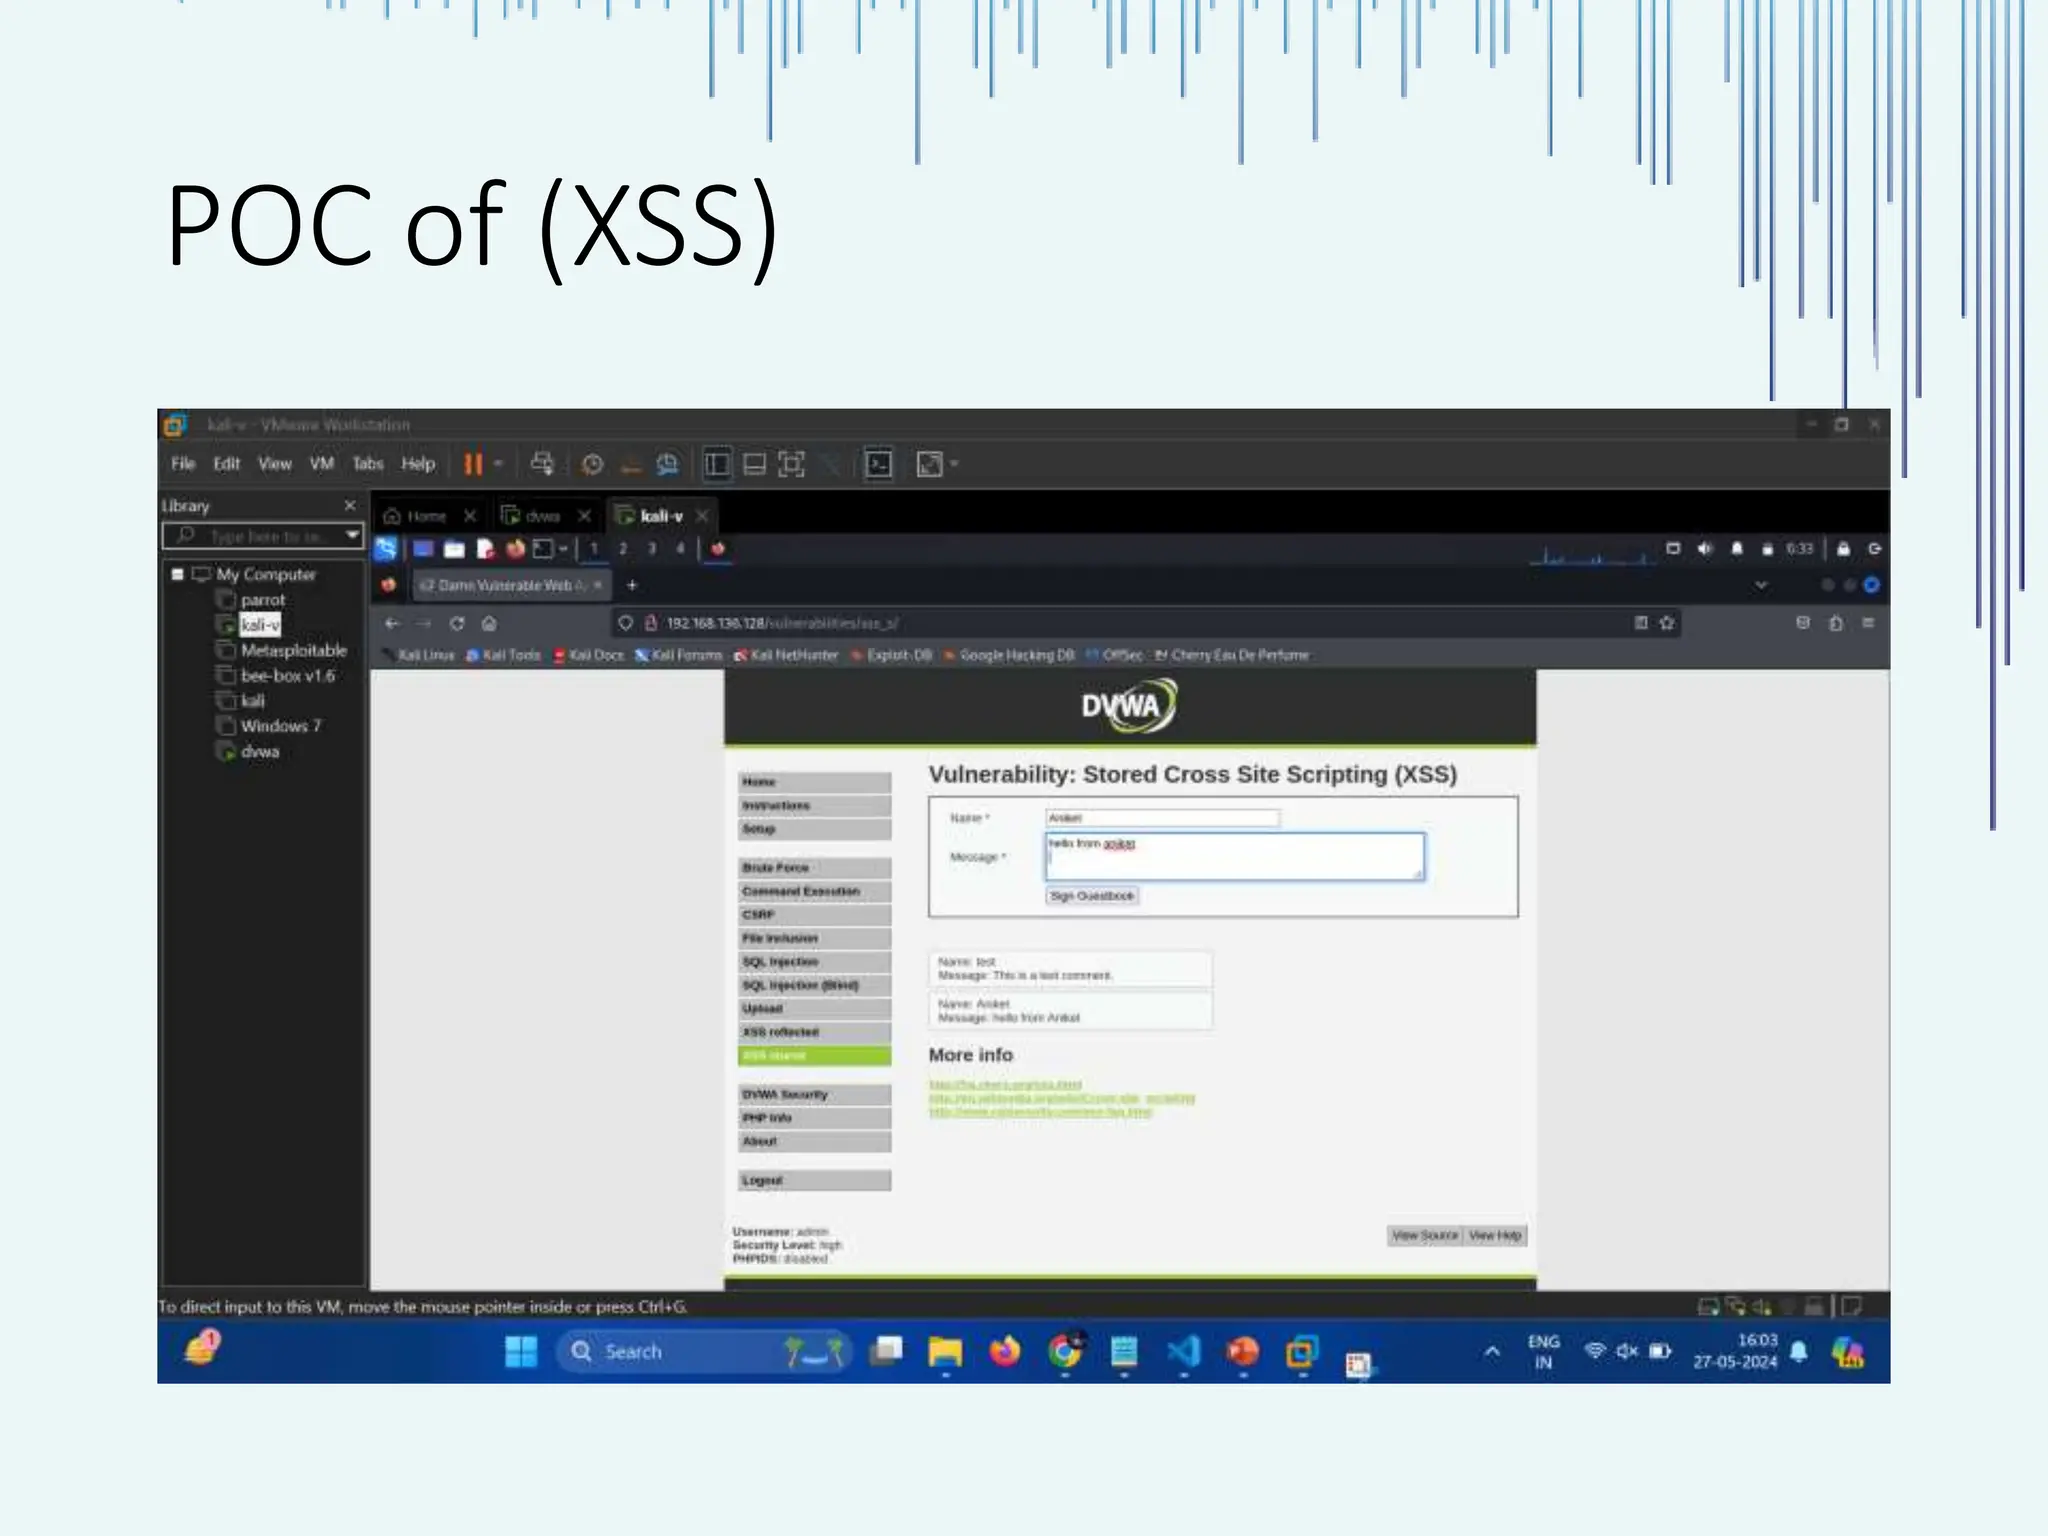Click the URL address bar
Image resolution: width=2048 pixels, height=1536 pixels.
1145,623
